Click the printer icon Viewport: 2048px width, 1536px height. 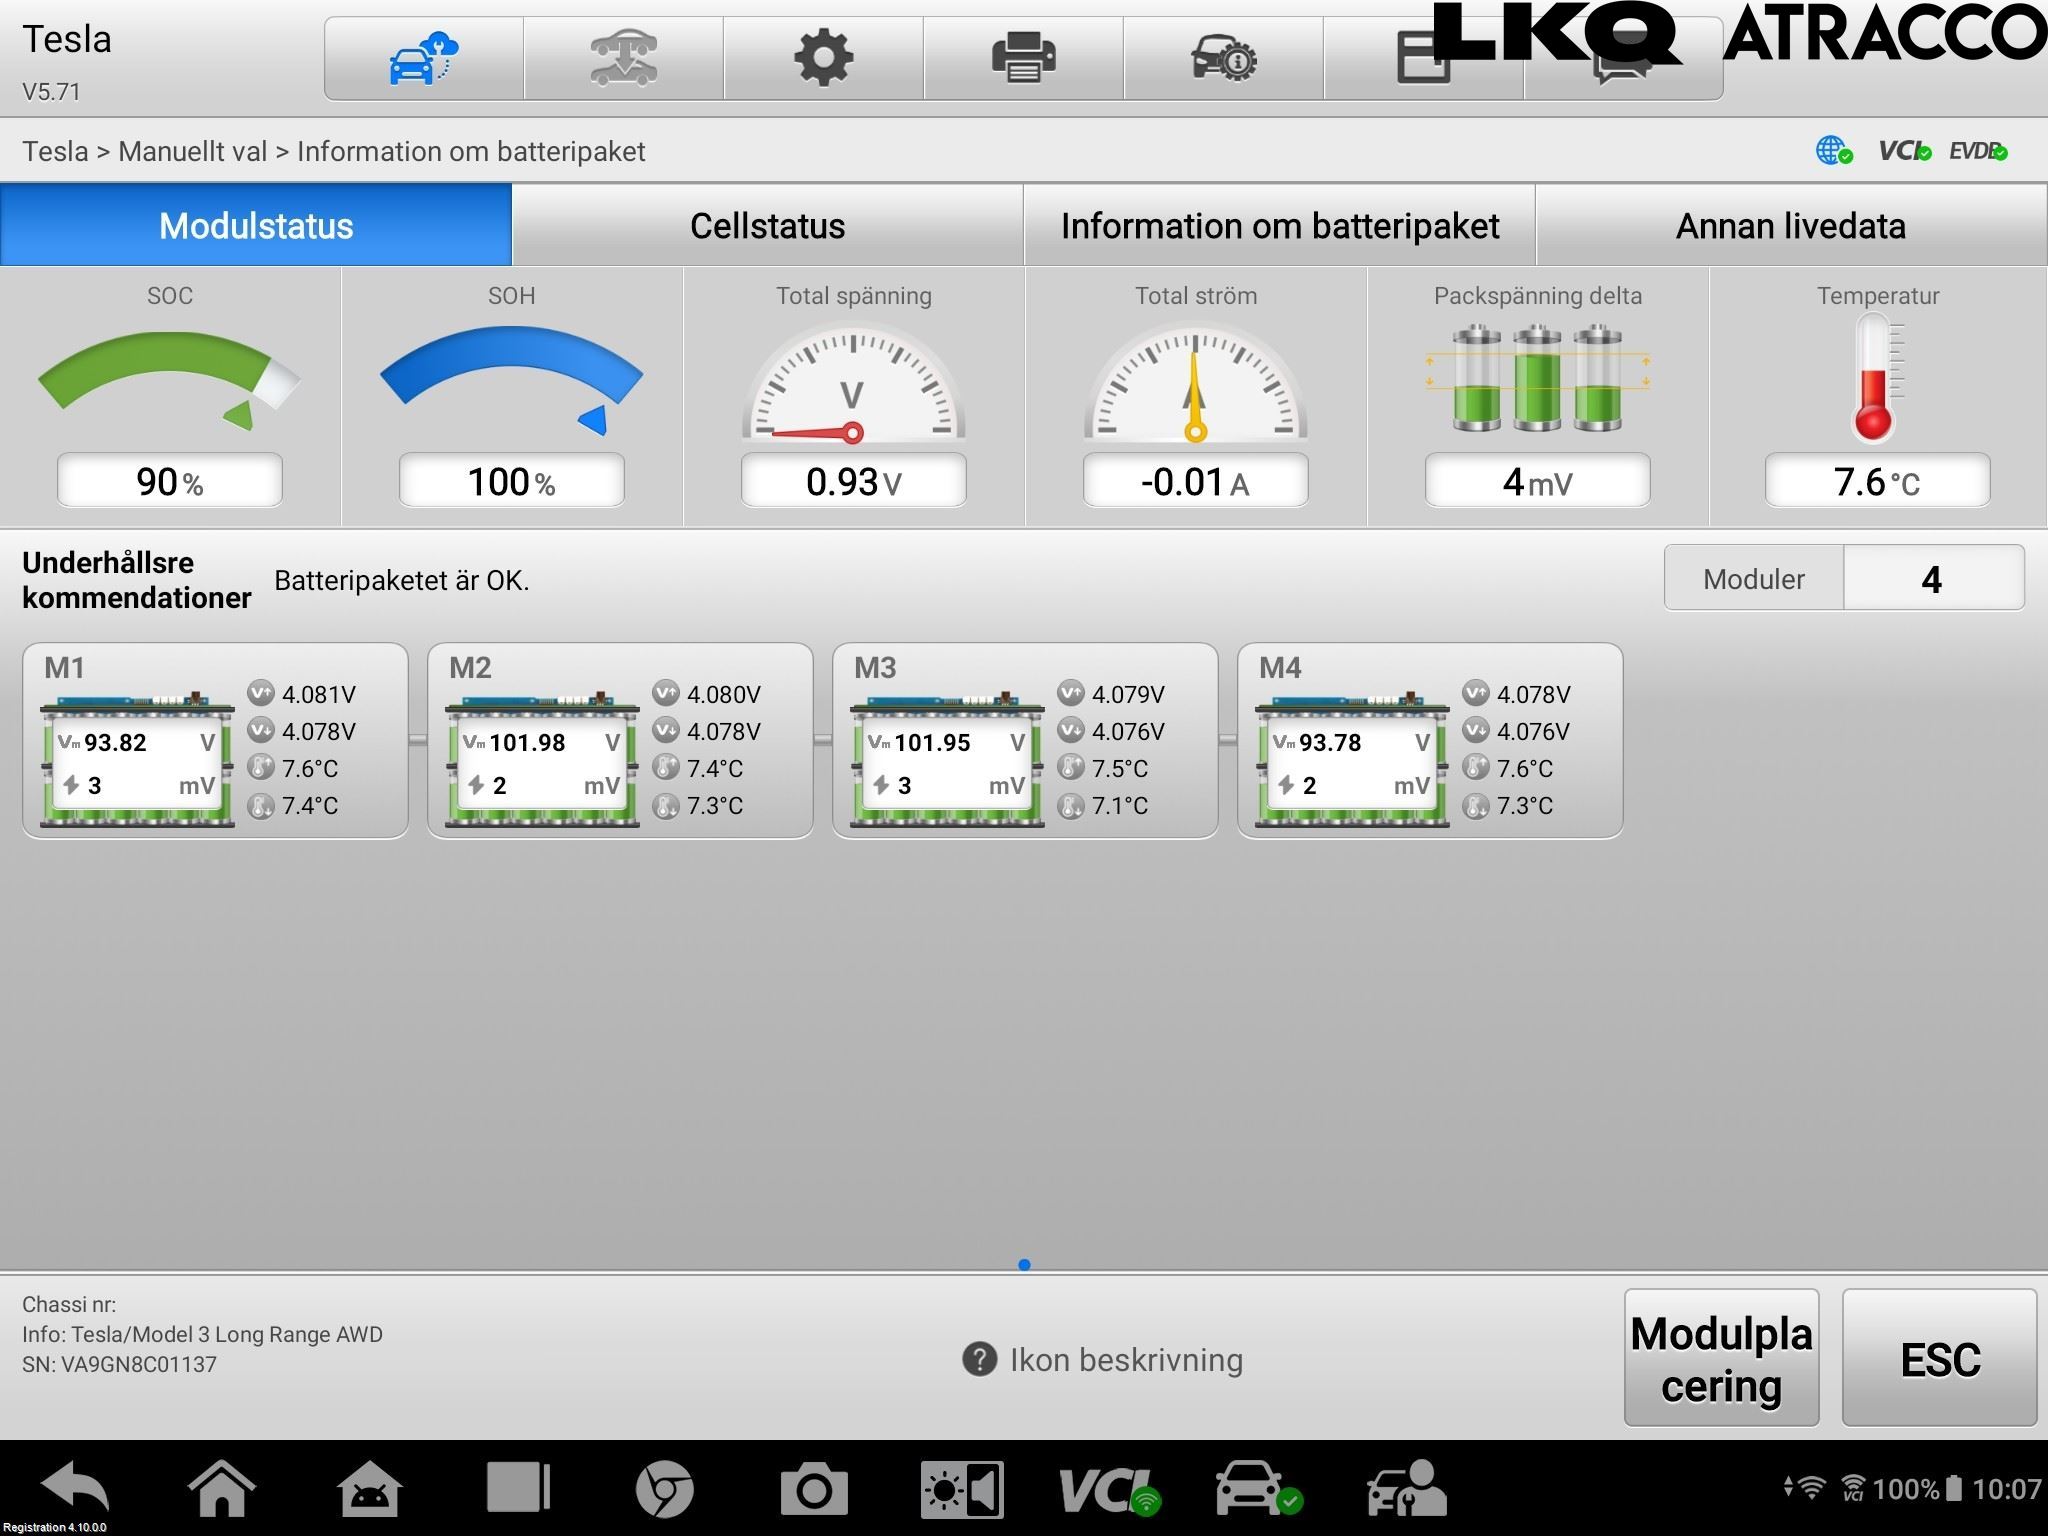[x=1023, y=58]
